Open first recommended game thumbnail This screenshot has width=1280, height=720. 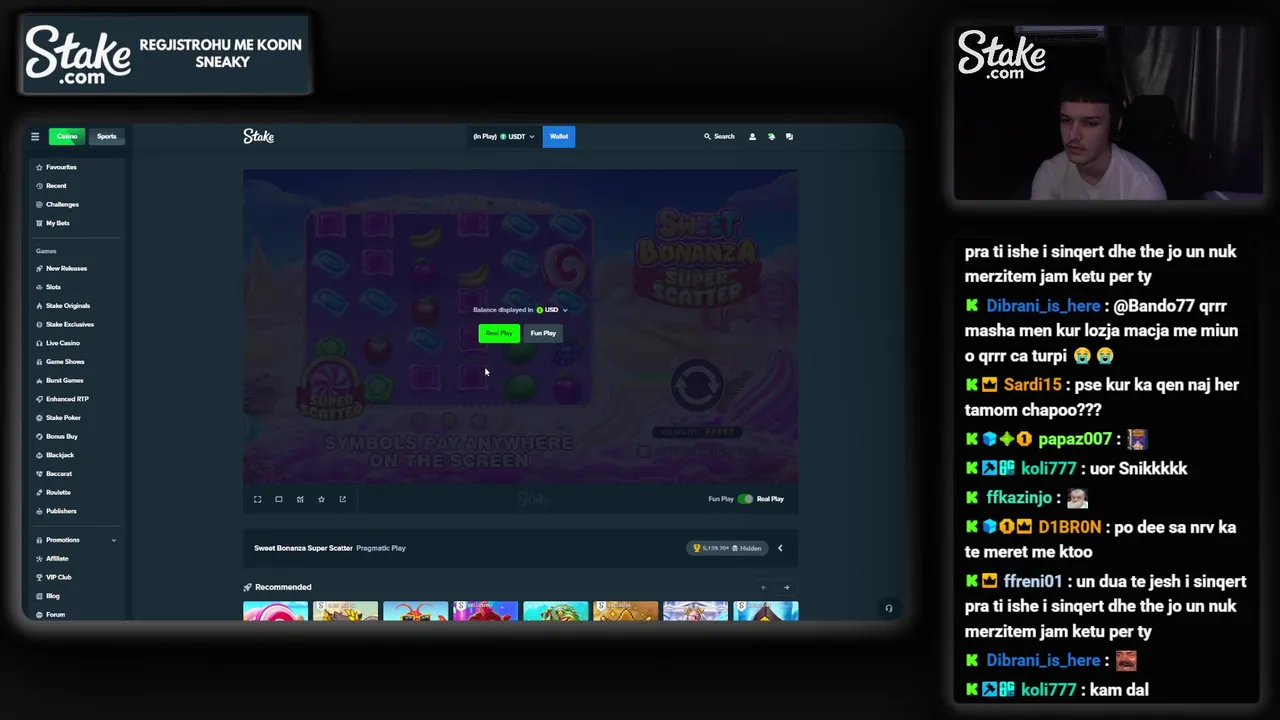coord(275,610)
